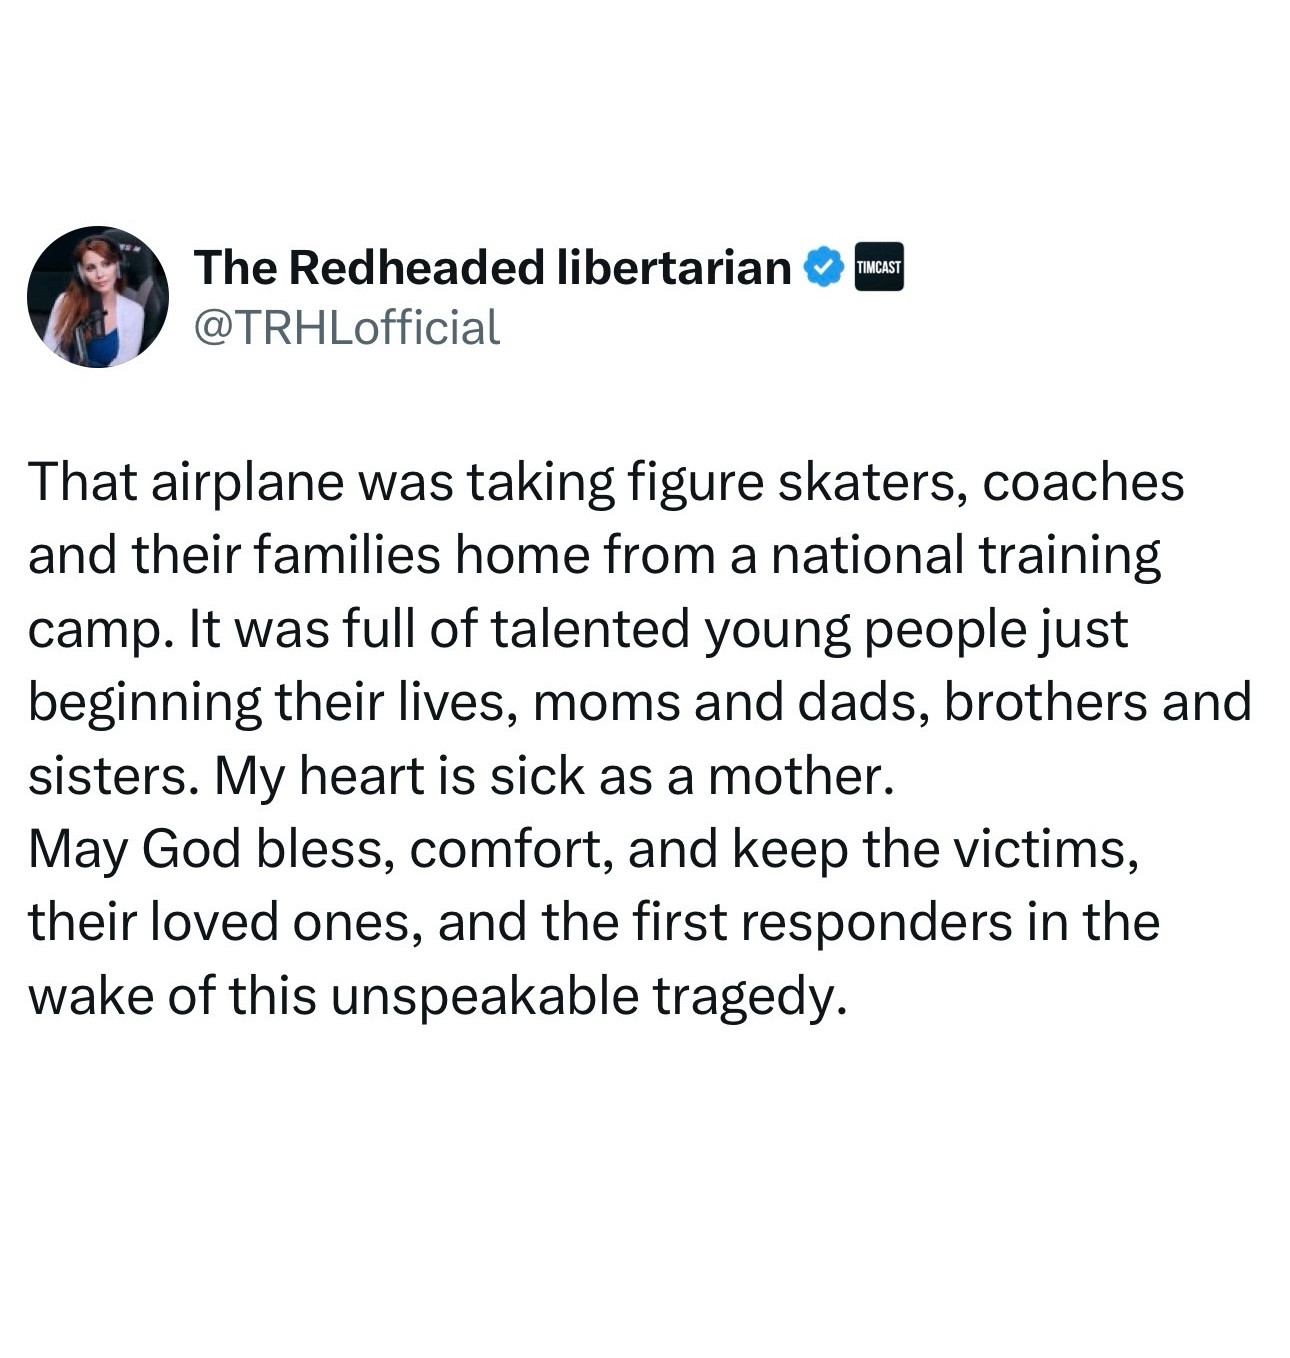Click the @TRHLofficial handle
The image size is (1290, 1358).
tap(346, 327)
